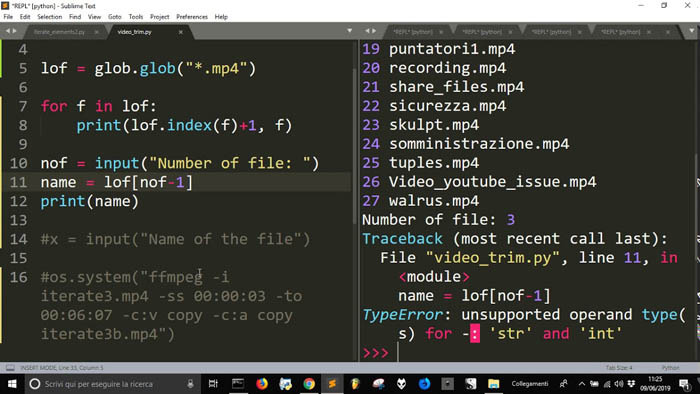
Task: Close the video_trim.py tab
Action: 181,32
